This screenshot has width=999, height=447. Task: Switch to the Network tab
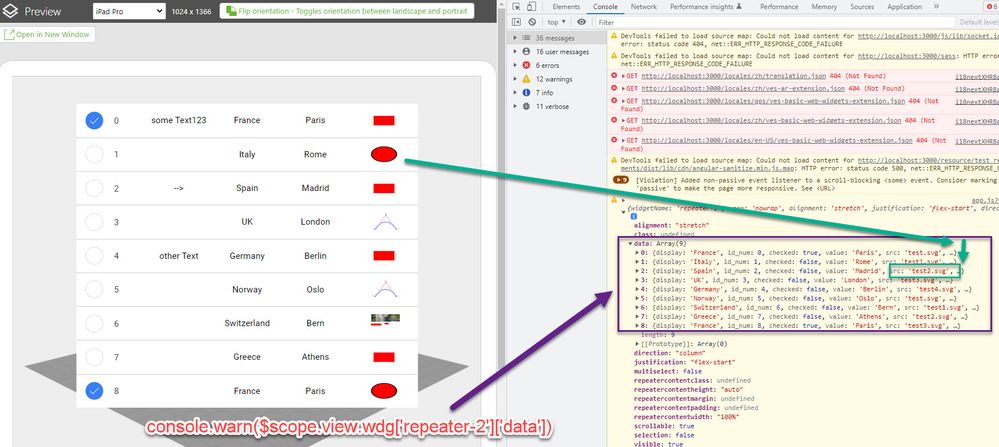(643, 6)
